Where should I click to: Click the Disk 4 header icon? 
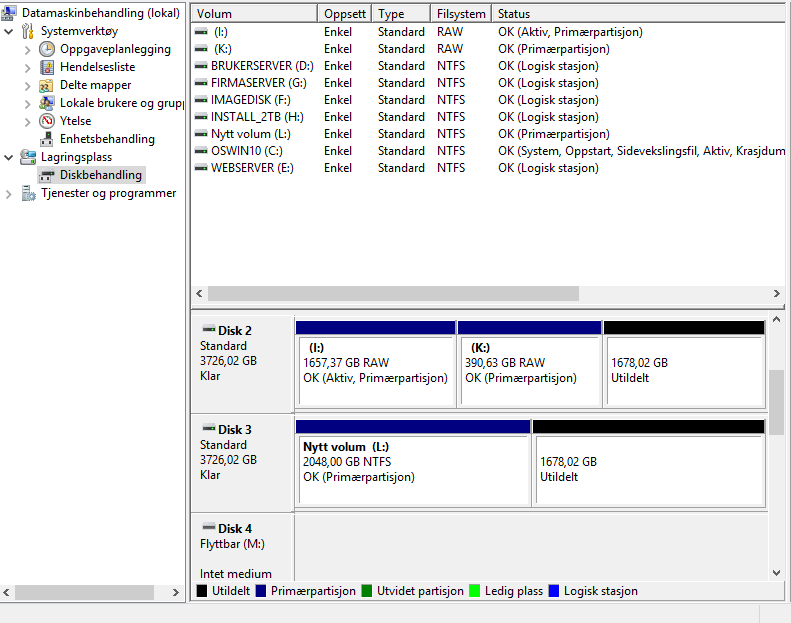[209, 528]
